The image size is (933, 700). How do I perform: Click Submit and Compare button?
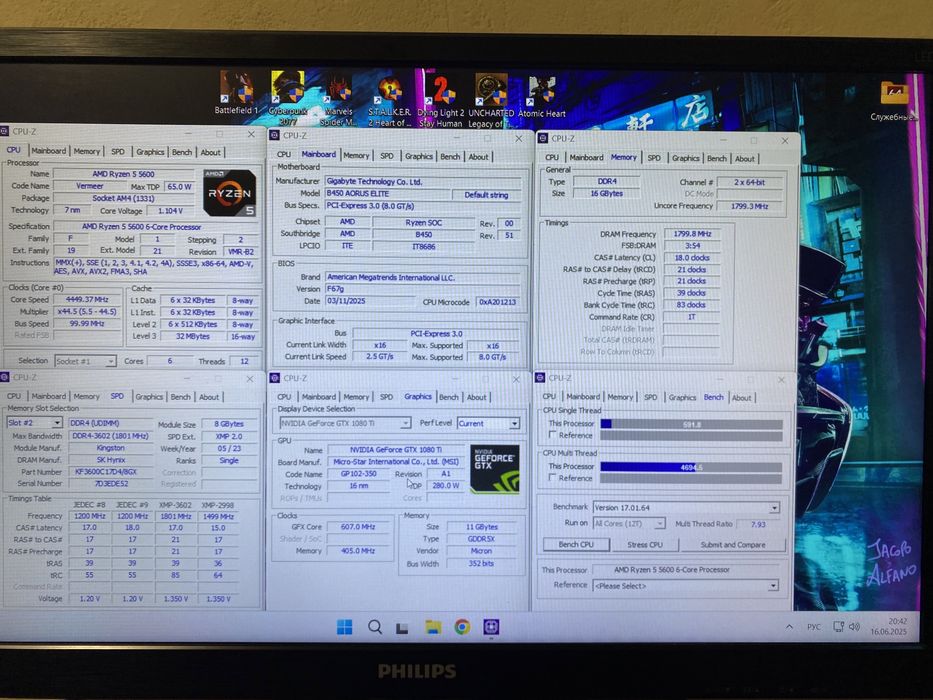733,545
